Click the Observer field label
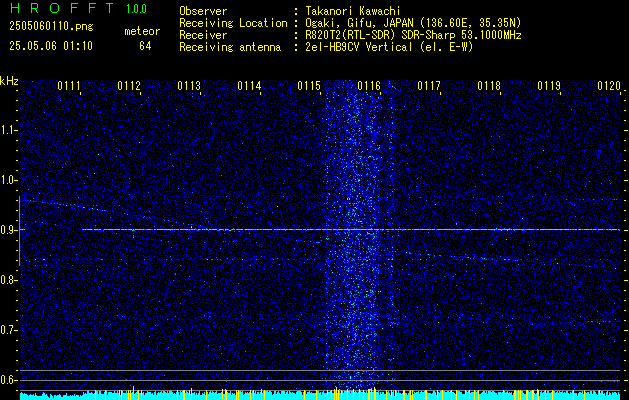This screenshot has width=629, height=400. (203, 11)
